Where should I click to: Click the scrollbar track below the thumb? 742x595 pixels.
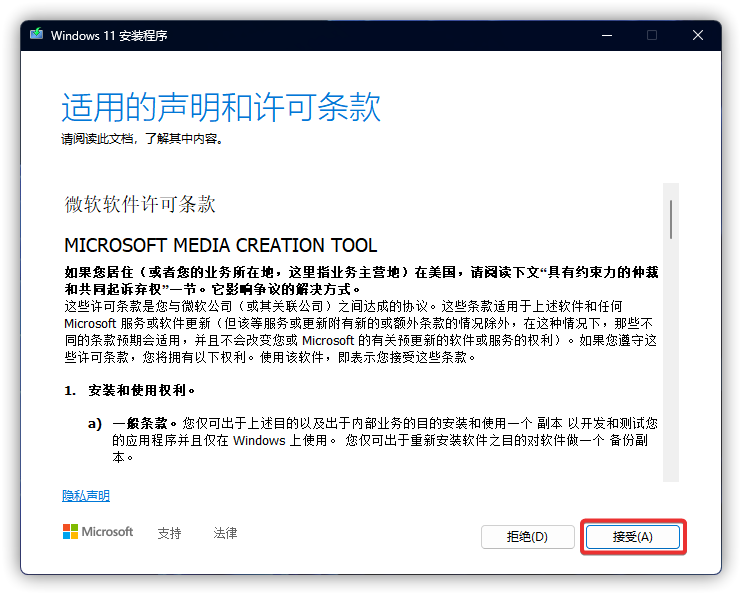point(671,380)
